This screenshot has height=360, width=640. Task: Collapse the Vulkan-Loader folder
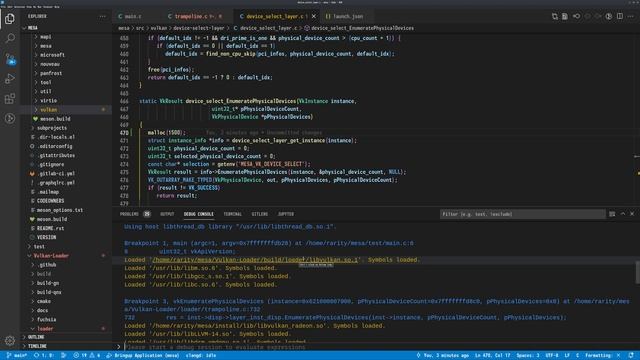coord(65,256)
